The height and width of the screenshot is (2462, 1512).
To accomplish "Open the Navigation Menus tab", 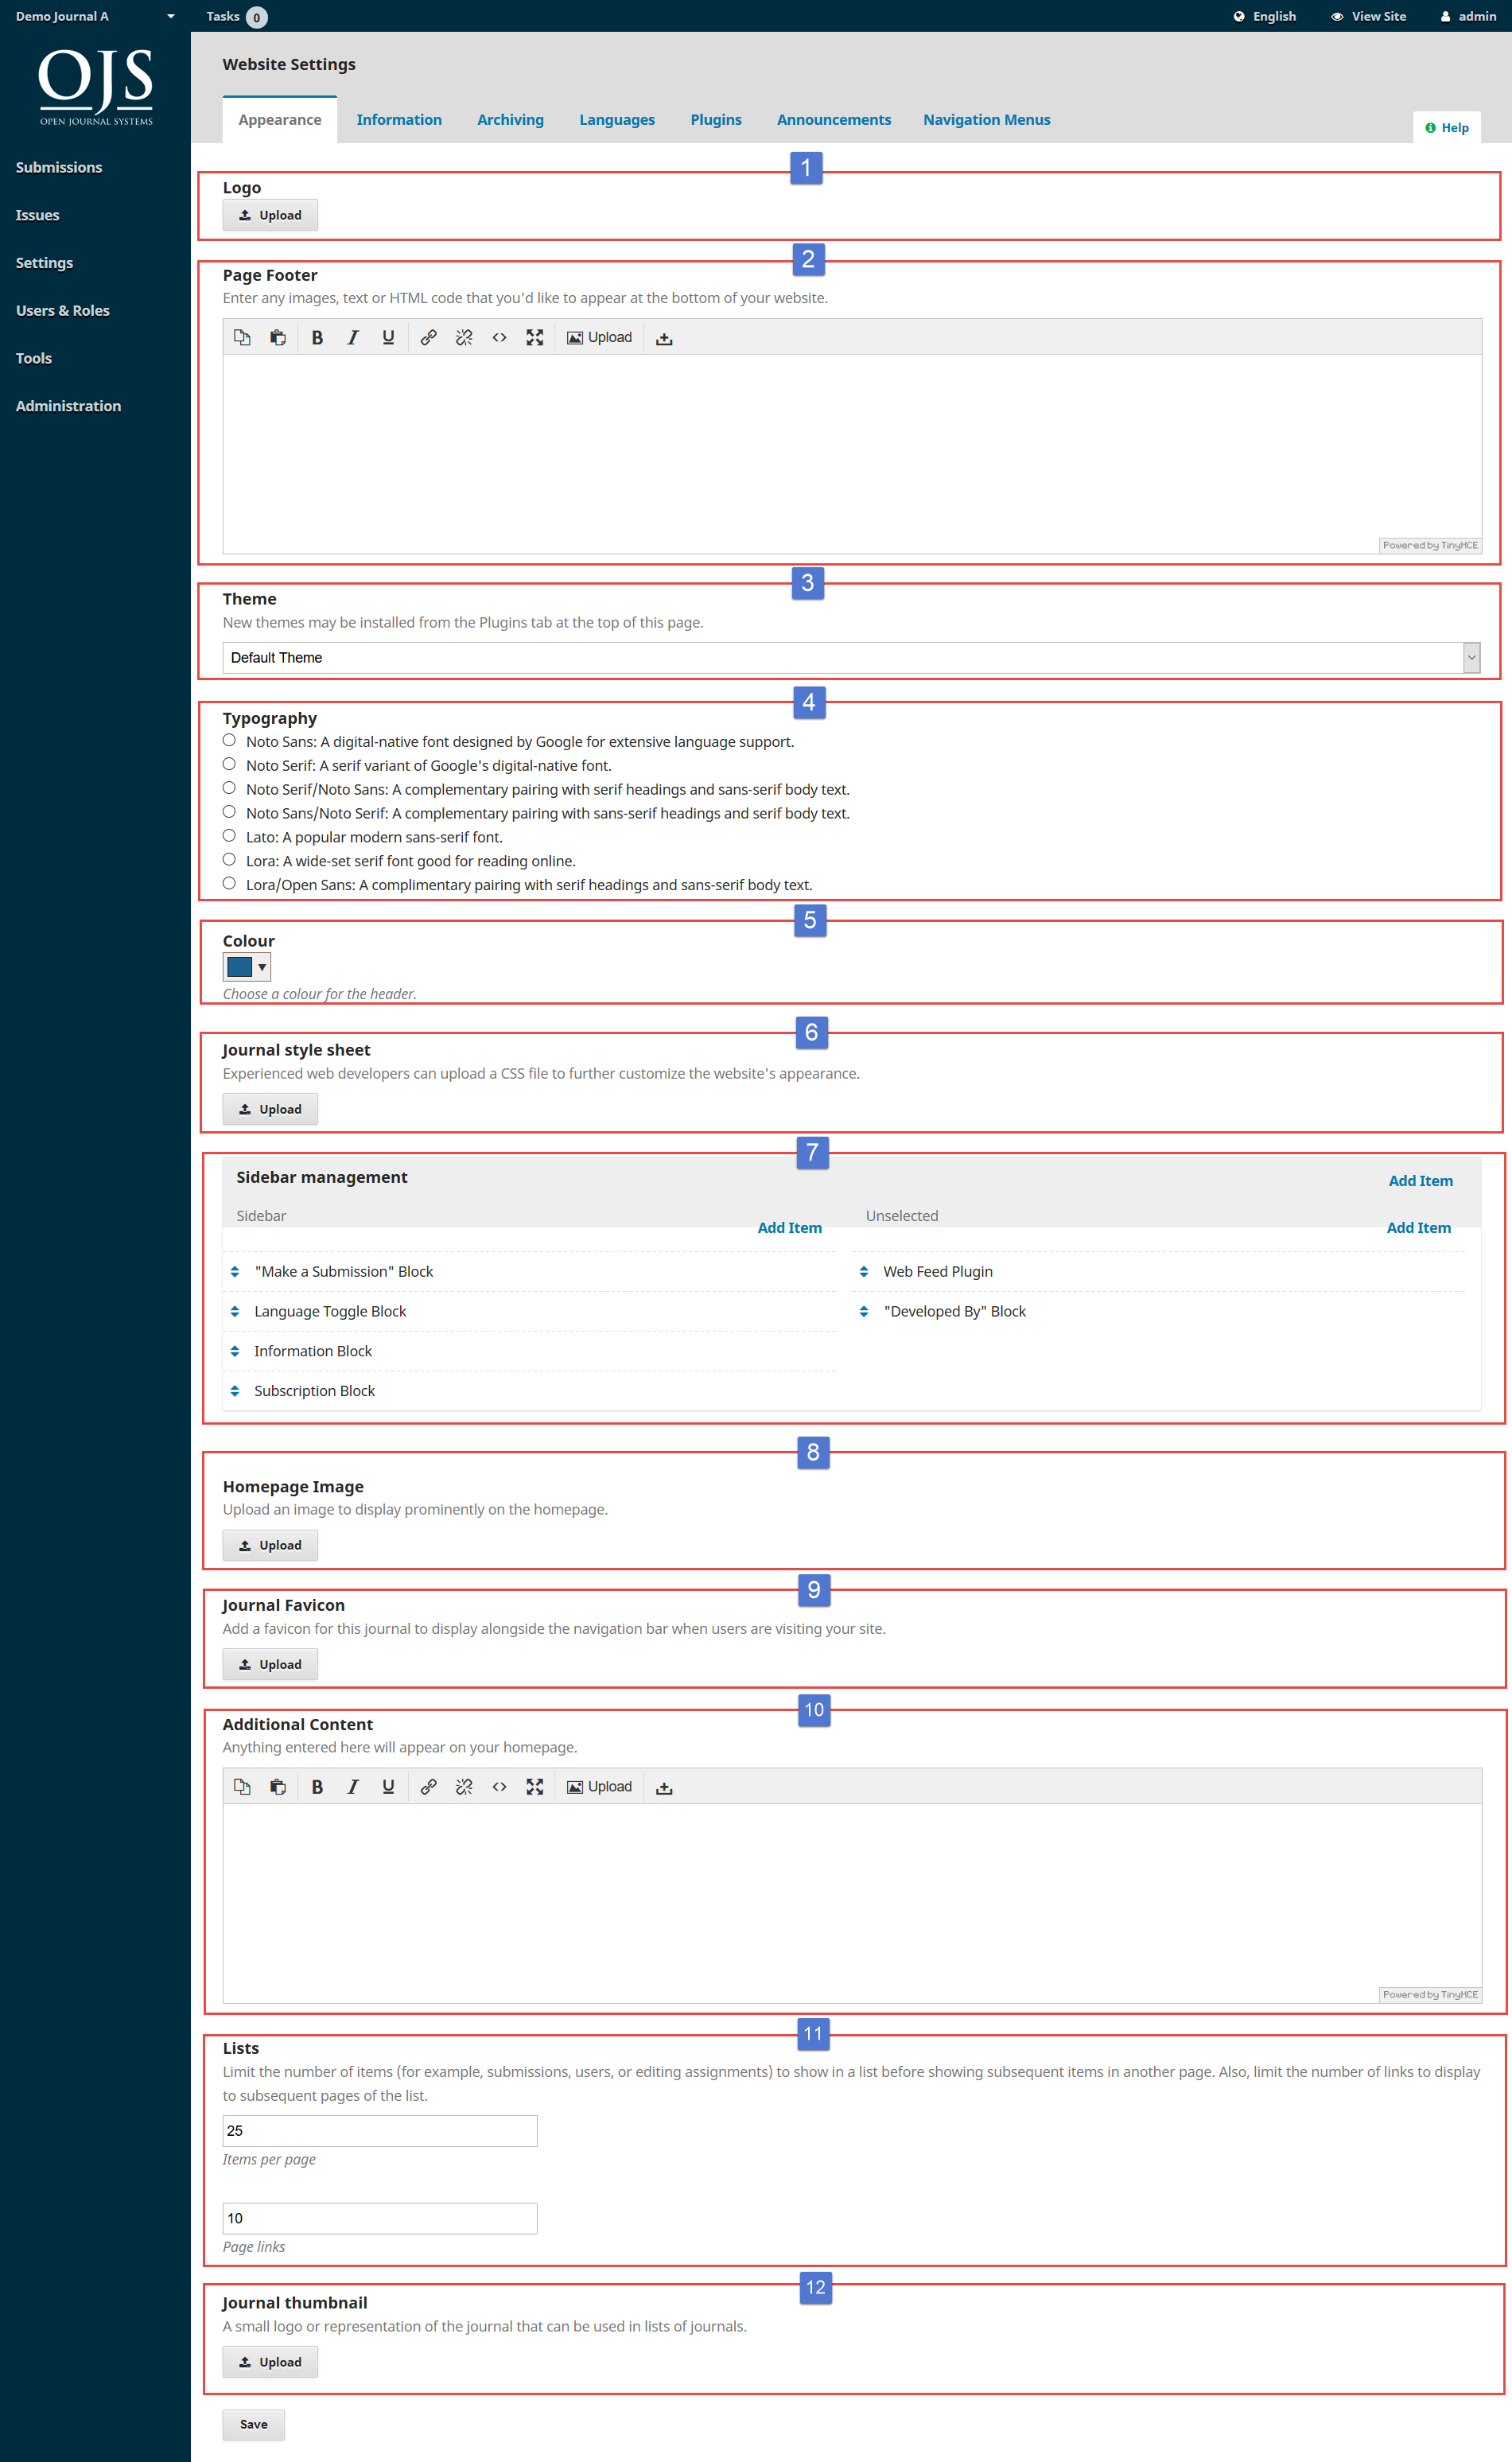I will pyautogui.click(x=986, y=119).
